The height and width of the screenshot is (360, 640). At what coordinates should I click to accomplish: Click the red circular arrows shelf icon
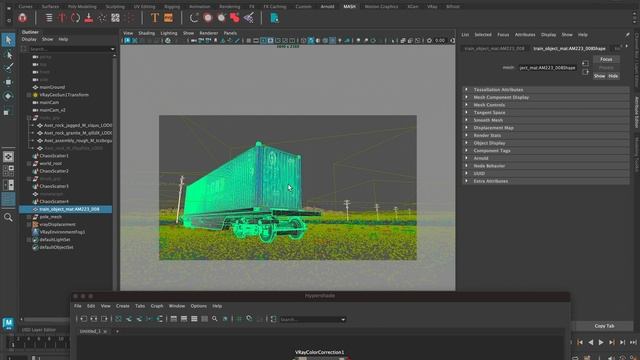(x=76, y=18)
